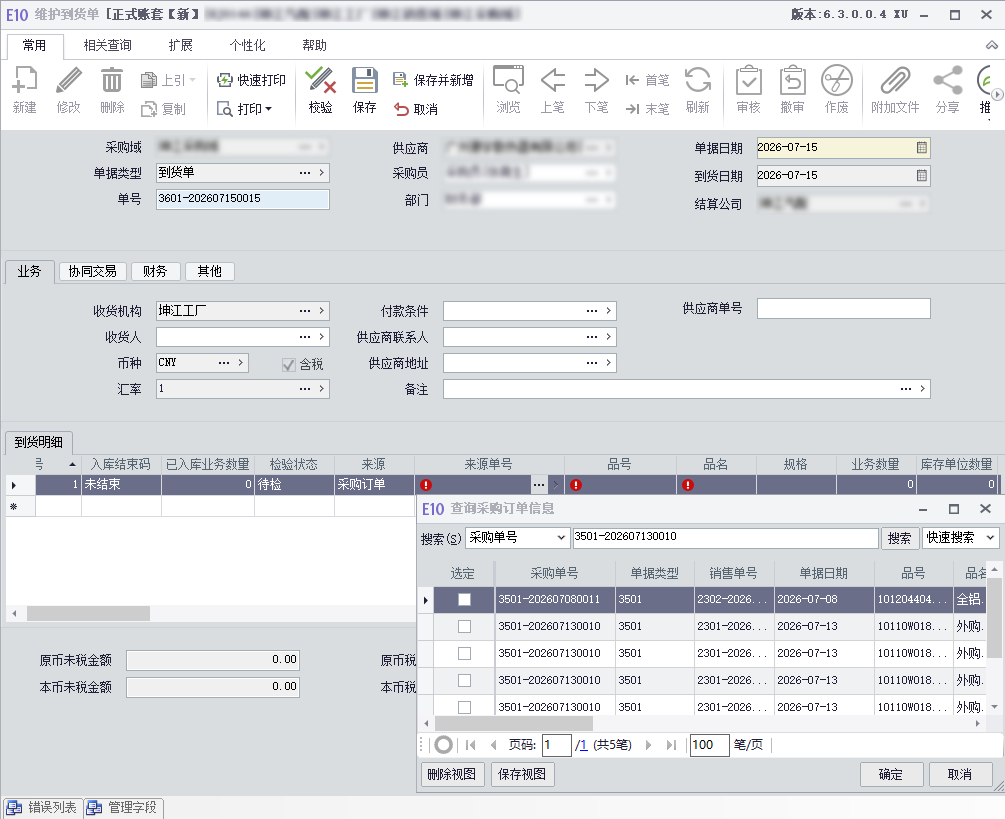Switch to the 相关查询 ribbon tab
The height and width of the screenshot is (819, 1005).
click(108, 46)
